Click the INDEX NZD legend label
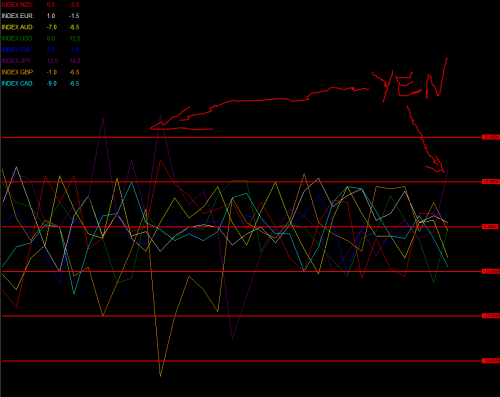 tap(17, 5)
